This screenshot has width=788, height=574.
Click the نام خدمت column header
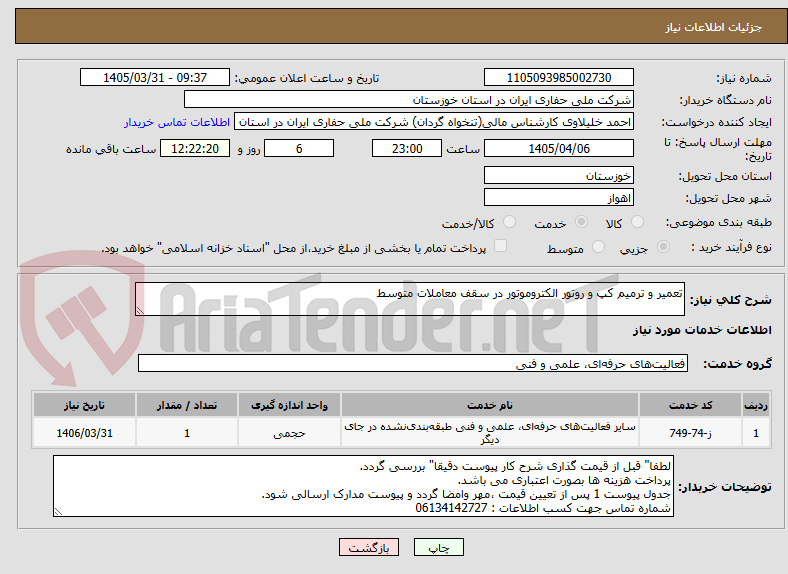(489, 405)
